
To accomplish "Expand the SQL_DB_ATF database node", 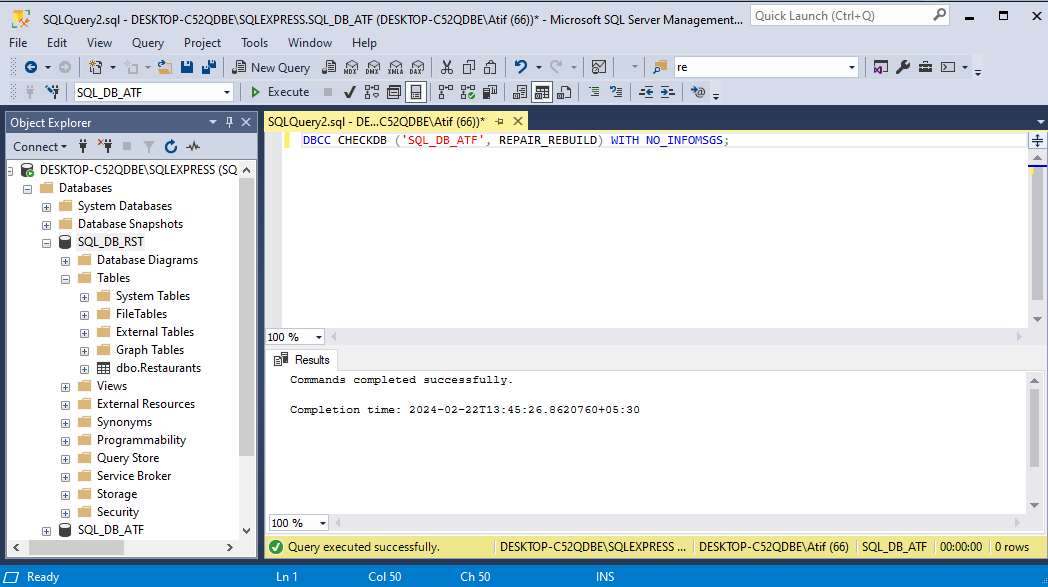I will point(46,531).
